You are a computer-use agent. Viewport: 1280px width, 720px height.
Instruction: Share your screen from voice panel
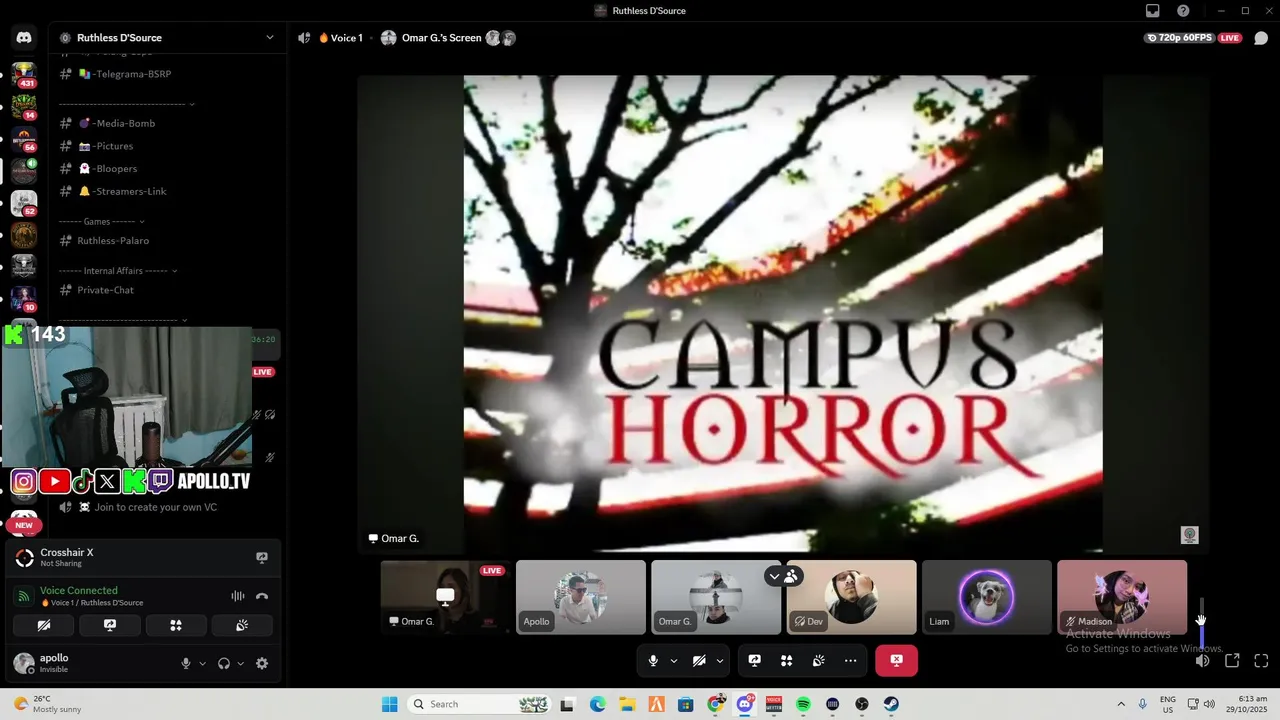[110, 625]
